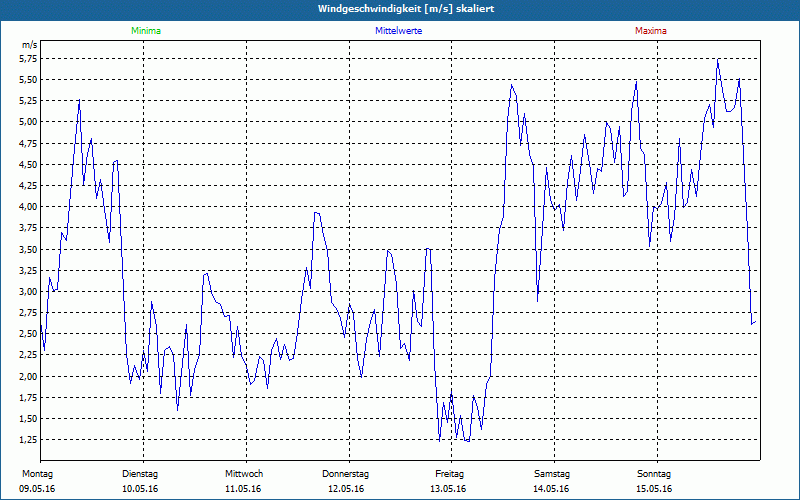Click the Maxima legend label
The width and height of the screenshot is (800, 500).
point(651,31)
